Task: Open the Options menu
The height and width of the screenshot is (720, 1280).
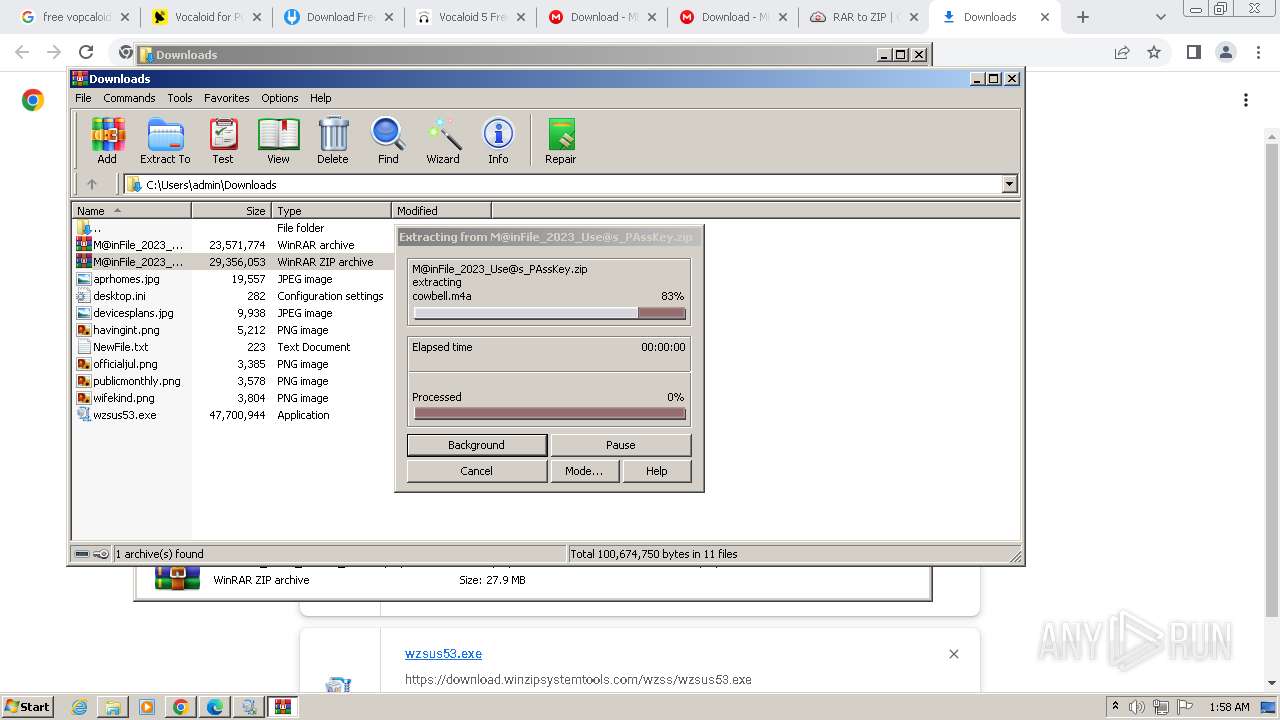Action: (280, 98)
